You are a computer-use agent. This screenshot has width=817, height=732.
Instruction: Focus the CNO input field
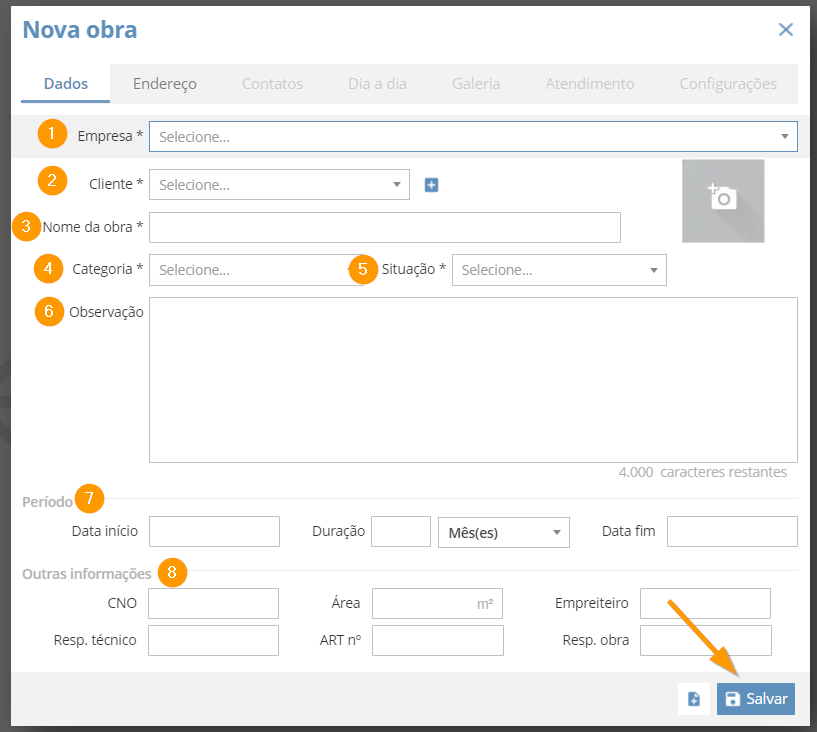(213, 603)
